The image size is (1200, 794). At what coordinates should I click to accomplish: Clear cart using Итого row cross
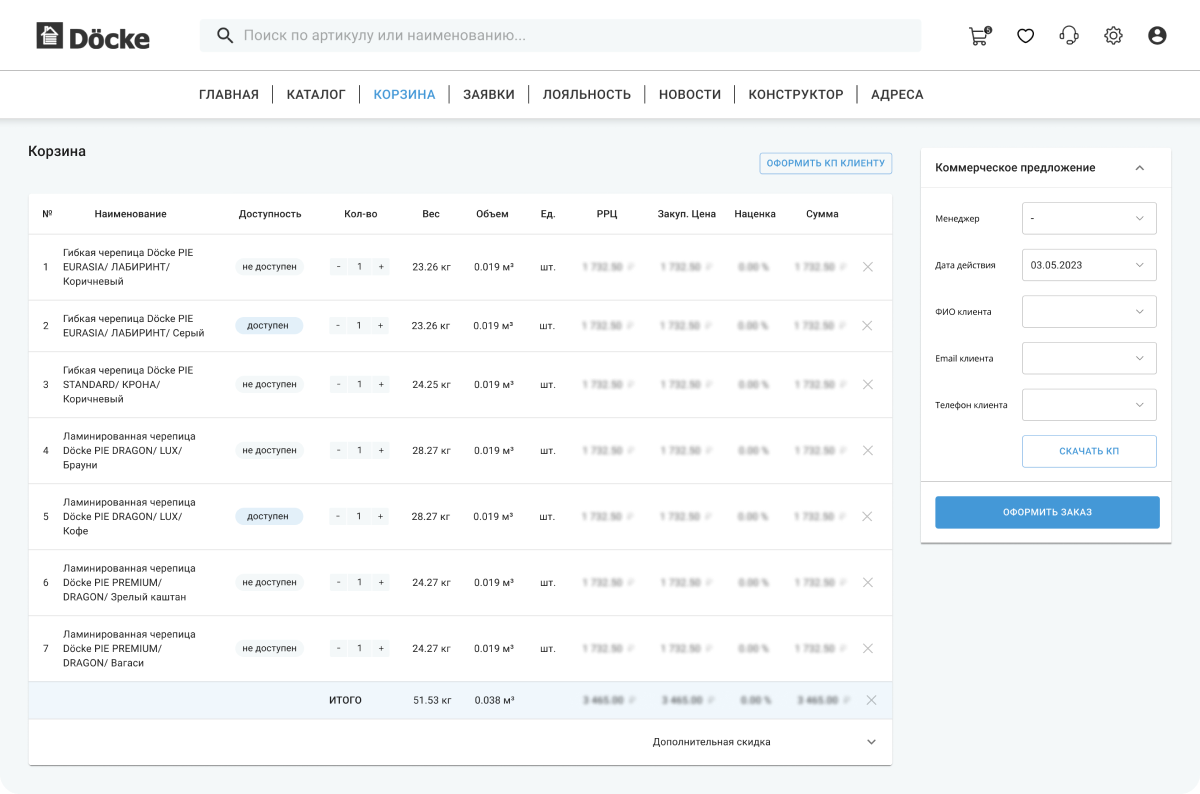point(871,700)
